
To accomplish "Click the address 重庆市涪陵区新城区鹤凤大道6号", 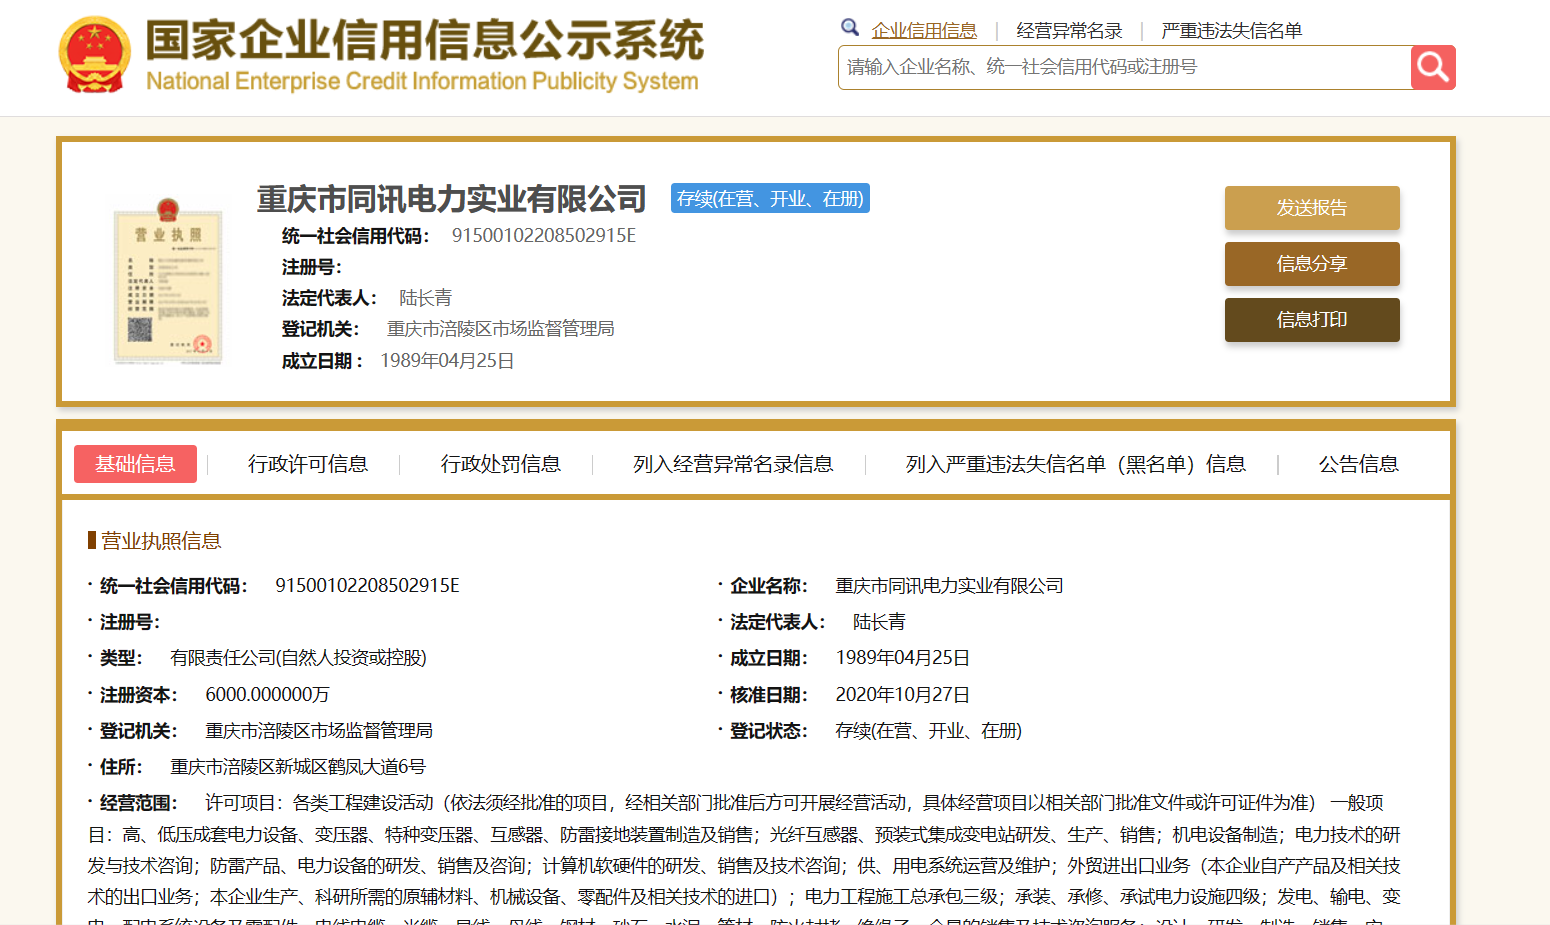I will (x=298, y=767).
